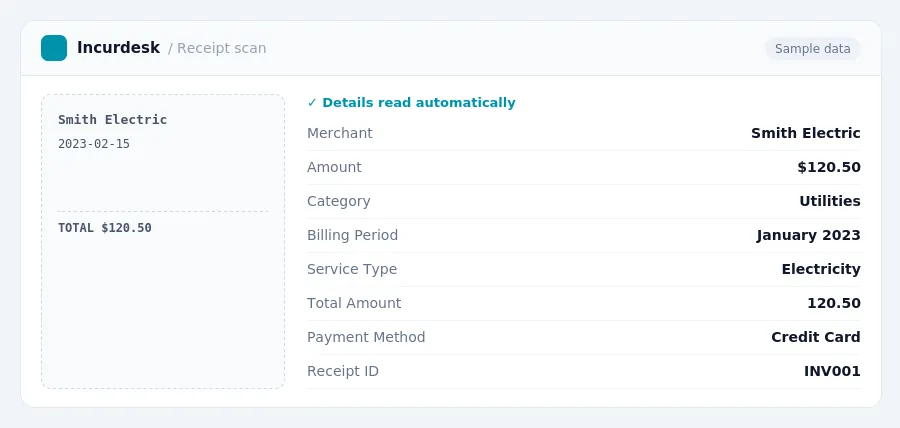The width and height of the screenshot is (900, 428).
Task: Select the January 2023 value
Action: coord(808,235)
